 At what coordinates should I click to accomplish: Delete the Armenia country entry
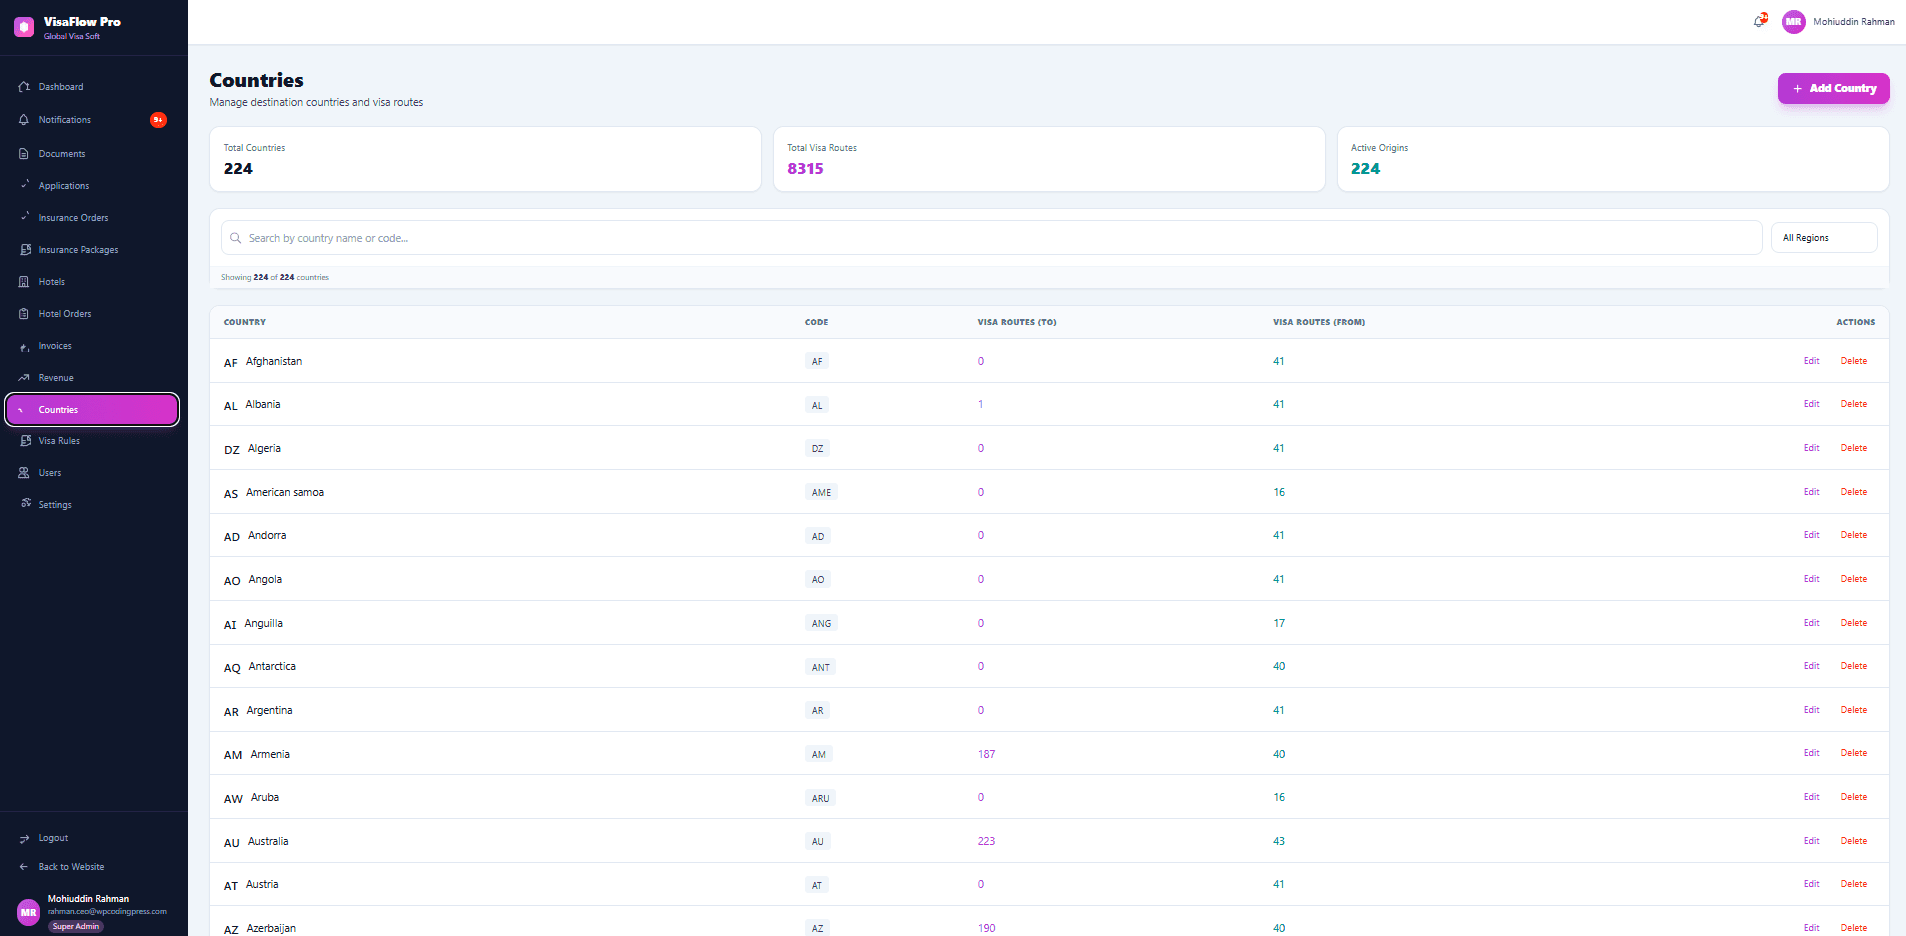click(1853, 753)
